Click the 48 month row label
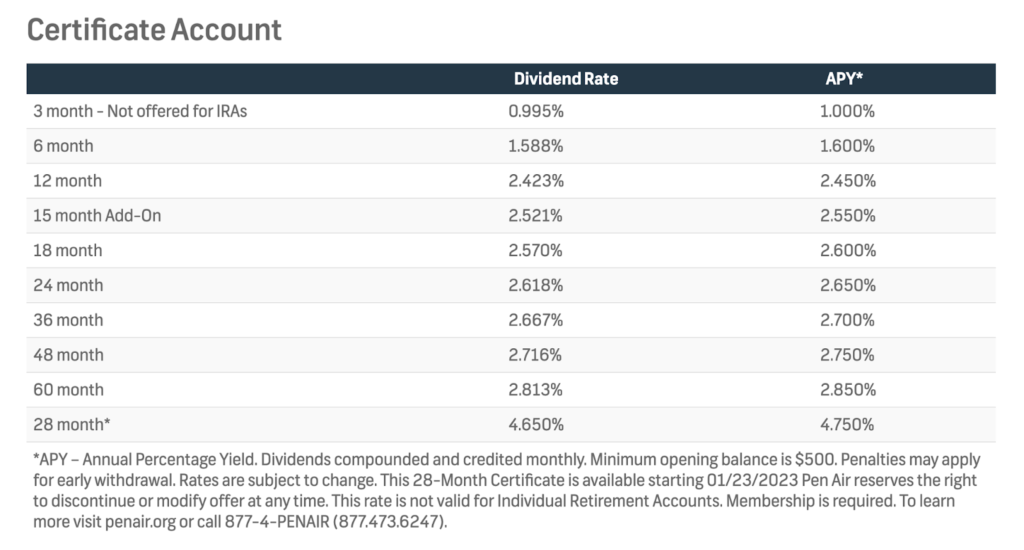 [68, 355]
